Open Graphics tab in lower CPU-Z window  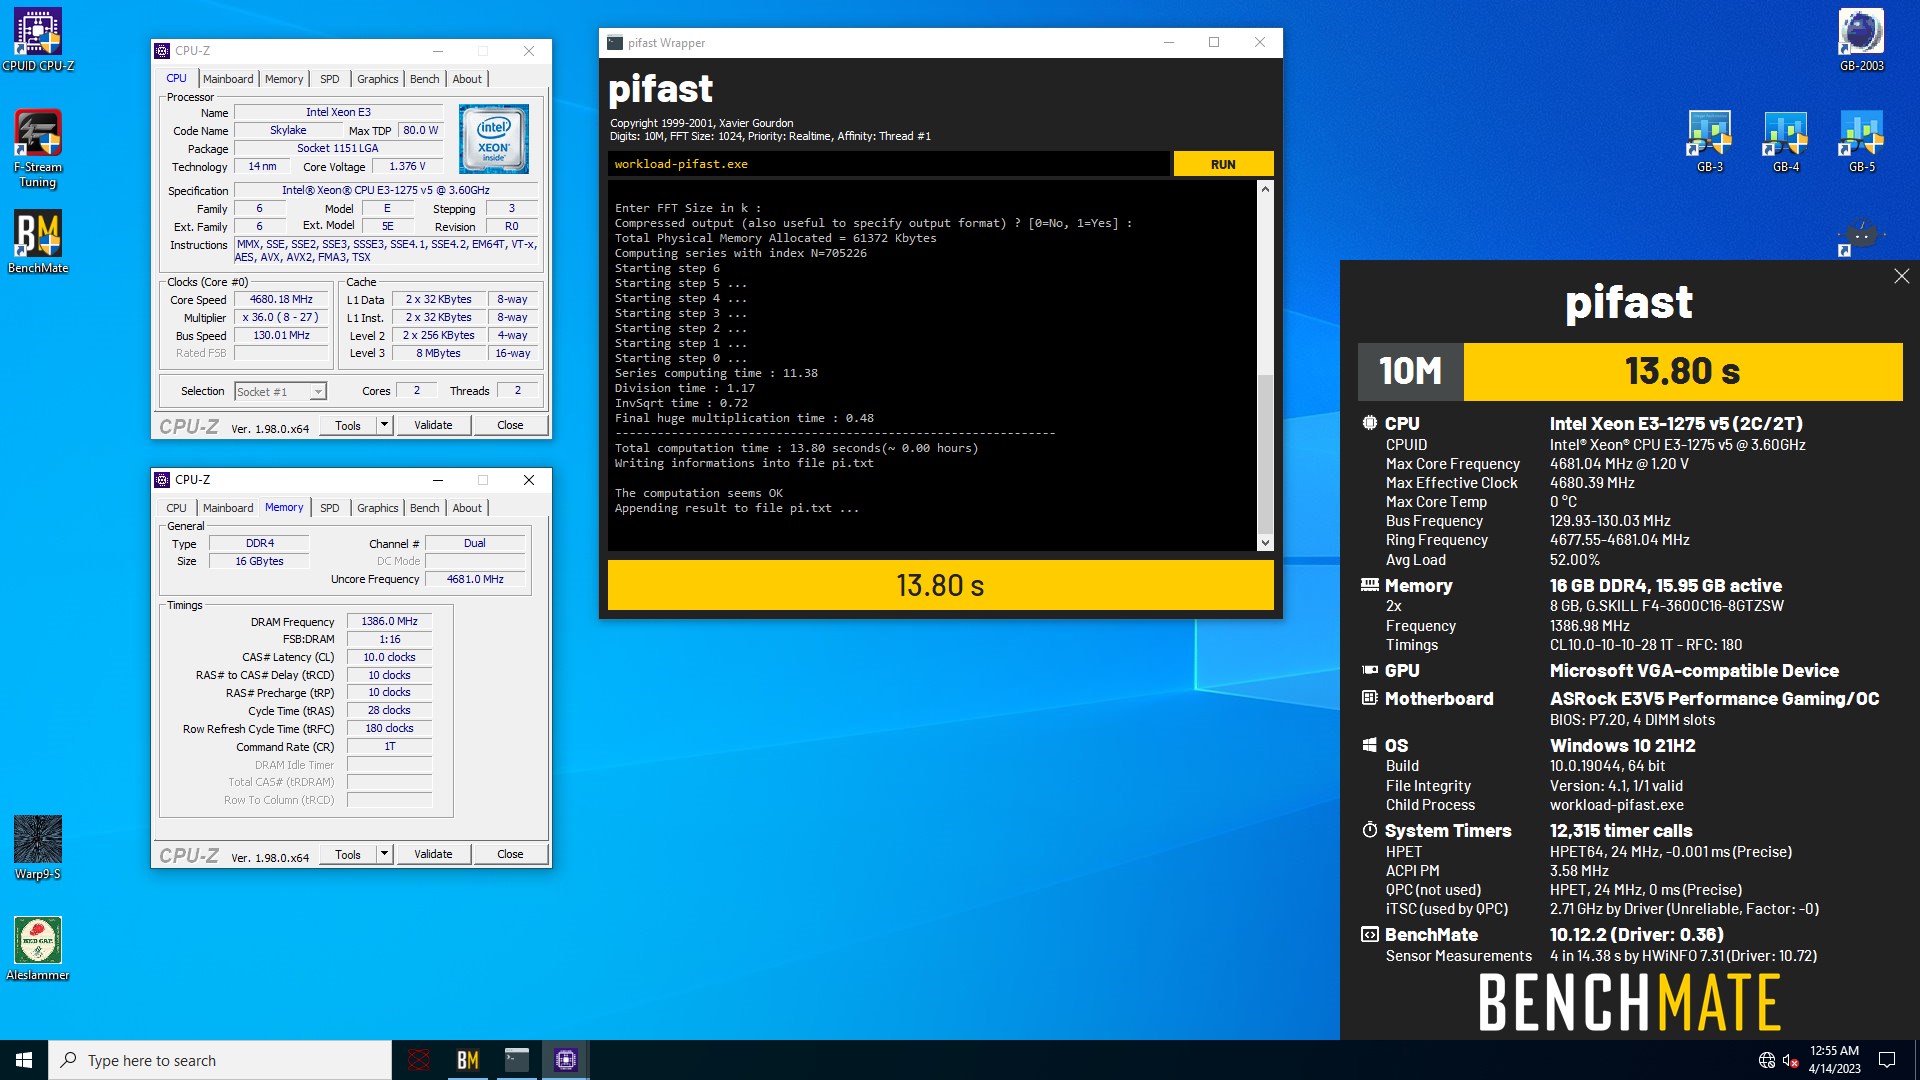pos(377,508)
